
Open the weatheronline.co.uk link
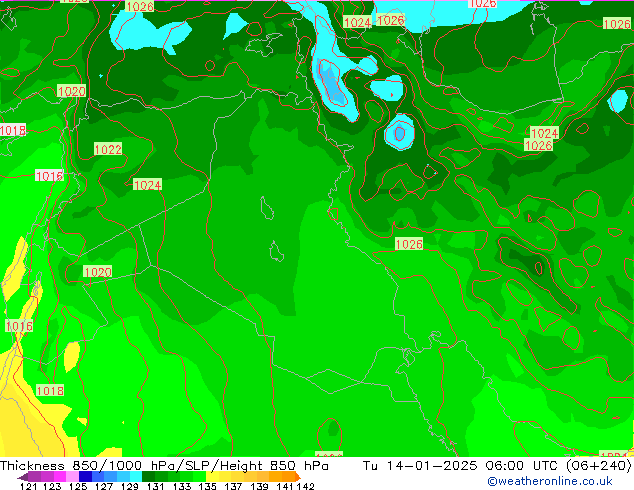point(550,481)
